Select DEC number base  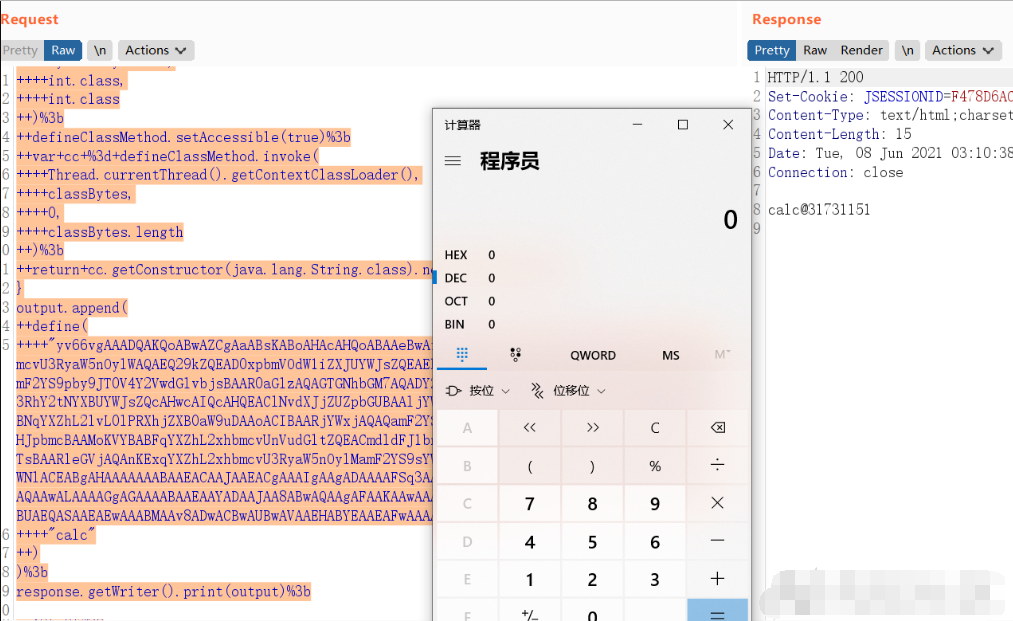[x=470, y=279]
